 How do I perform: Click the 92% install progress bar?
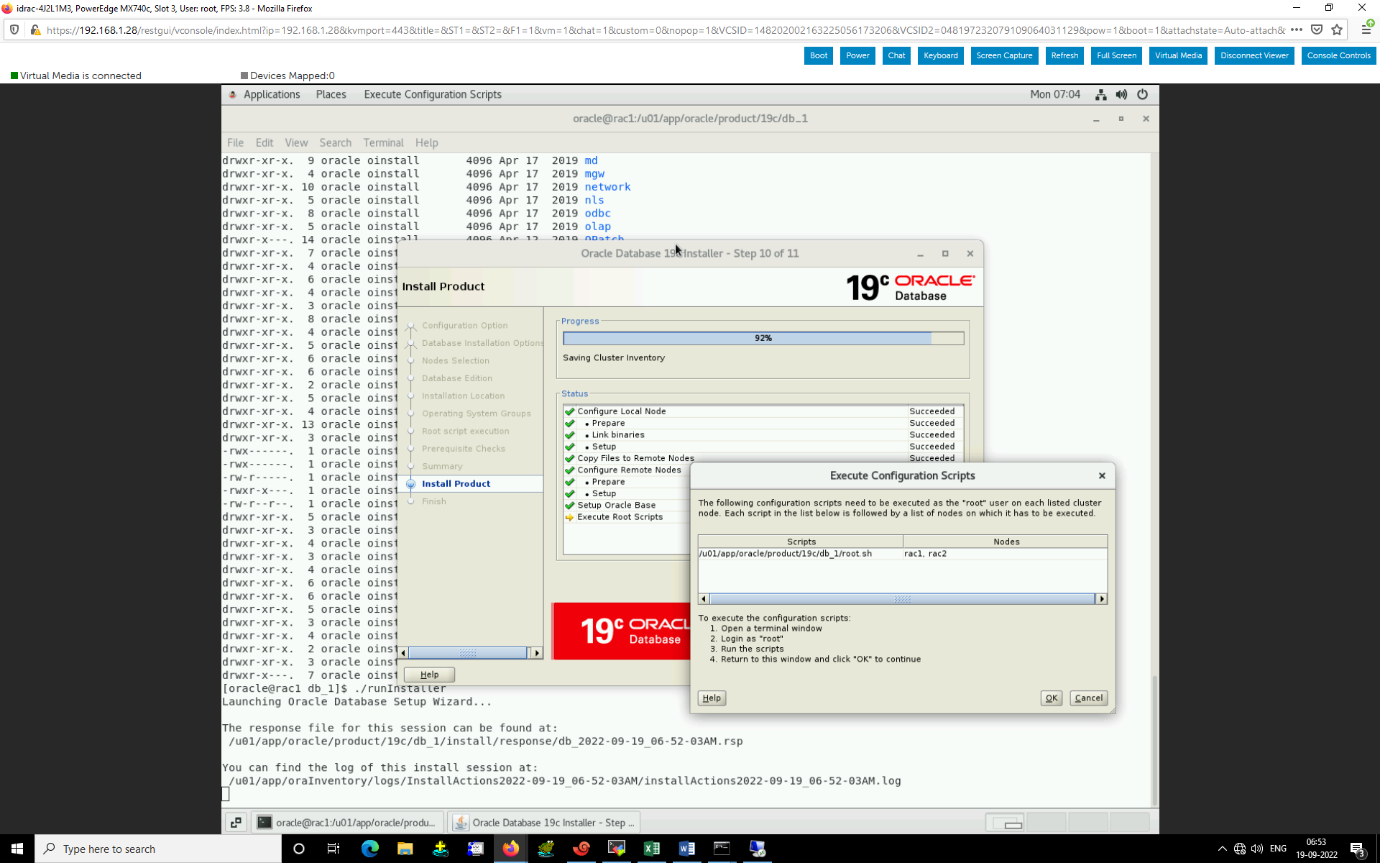click(763, 338)
